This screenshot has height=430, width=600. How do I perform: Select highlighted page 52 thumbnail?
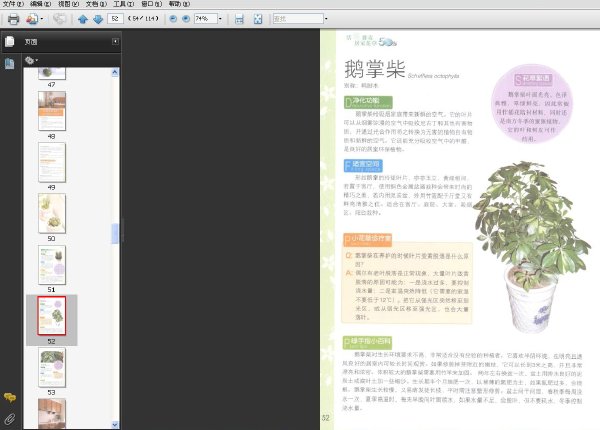[52, 316]
